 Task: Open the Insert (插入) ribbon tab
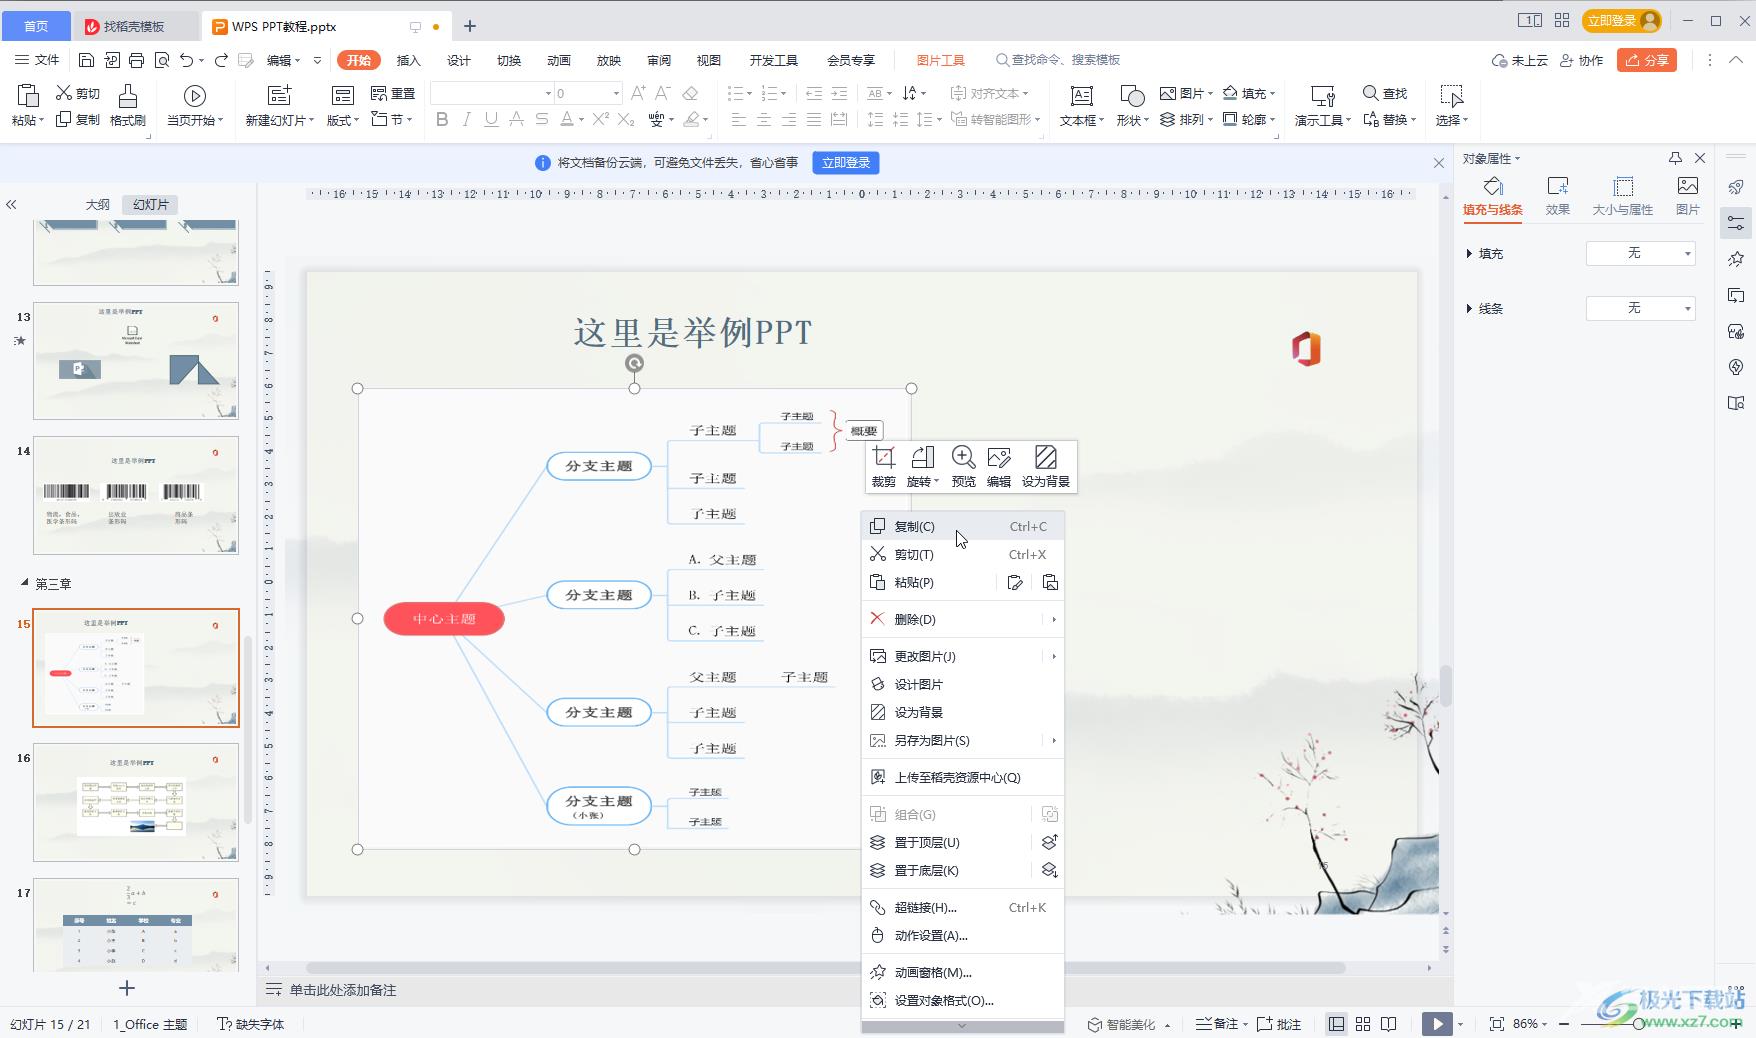click(409, 60)
